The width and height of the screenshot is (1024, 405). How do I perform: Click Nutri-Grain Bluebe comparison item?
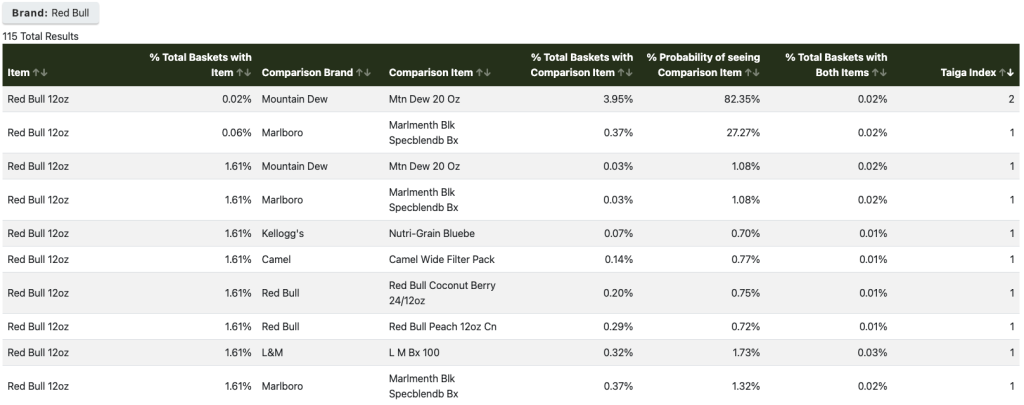pos(432,233)
